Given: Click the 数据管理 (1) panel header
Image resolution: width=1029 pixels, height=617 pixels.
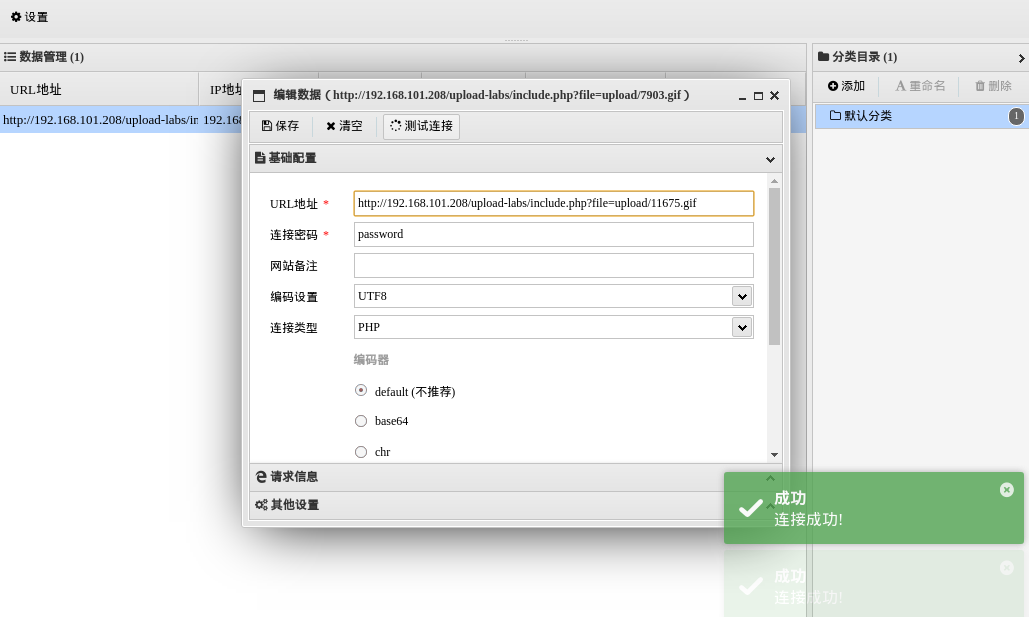Looking at the screenshot, I should point(403,57).
